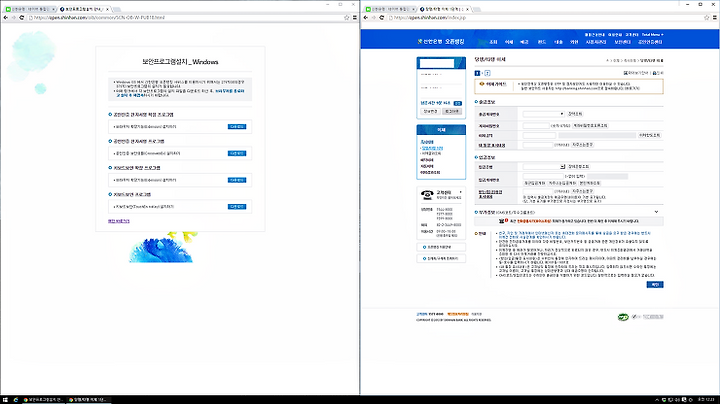Focus the transfer amount input field
This screenshot has width=720, height=404.
[539, 135]
